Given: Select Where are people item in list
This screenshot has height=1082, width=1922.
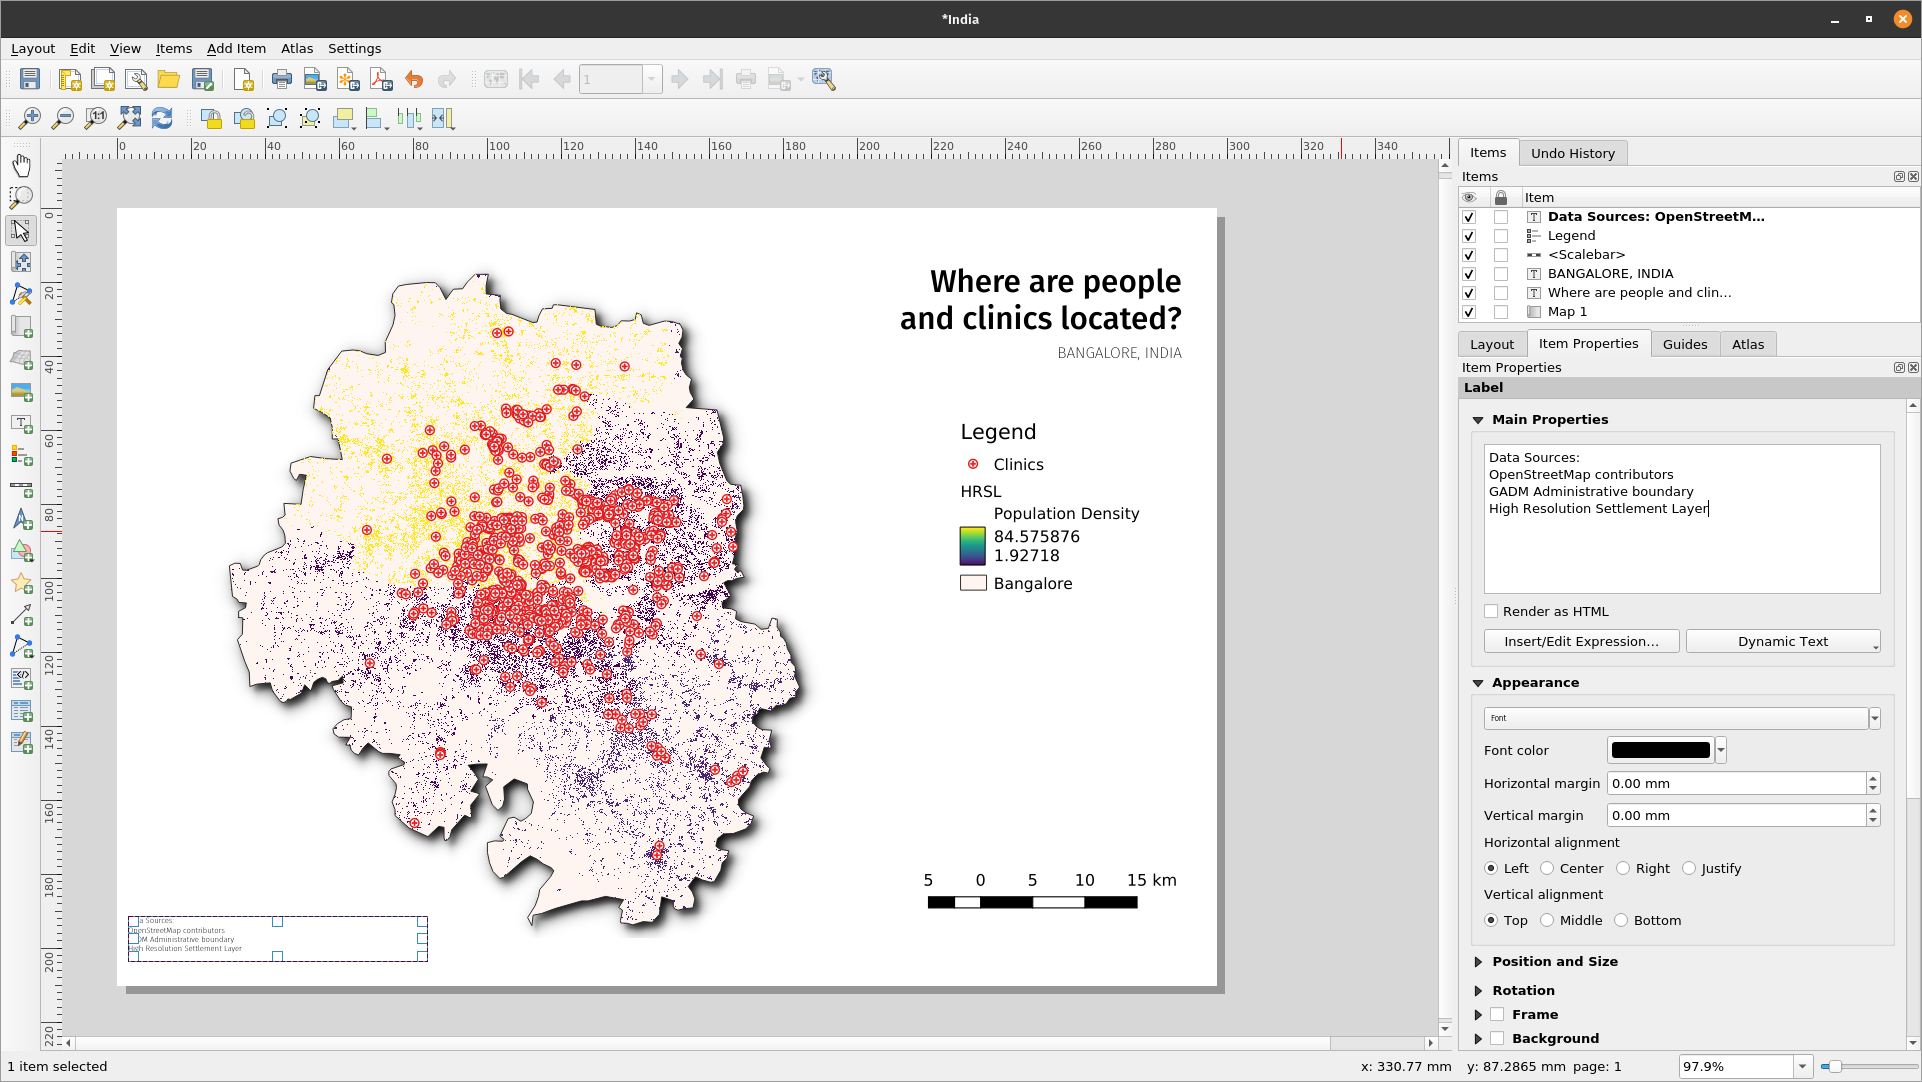Looking at the screenshot, I should [1640, 293].
